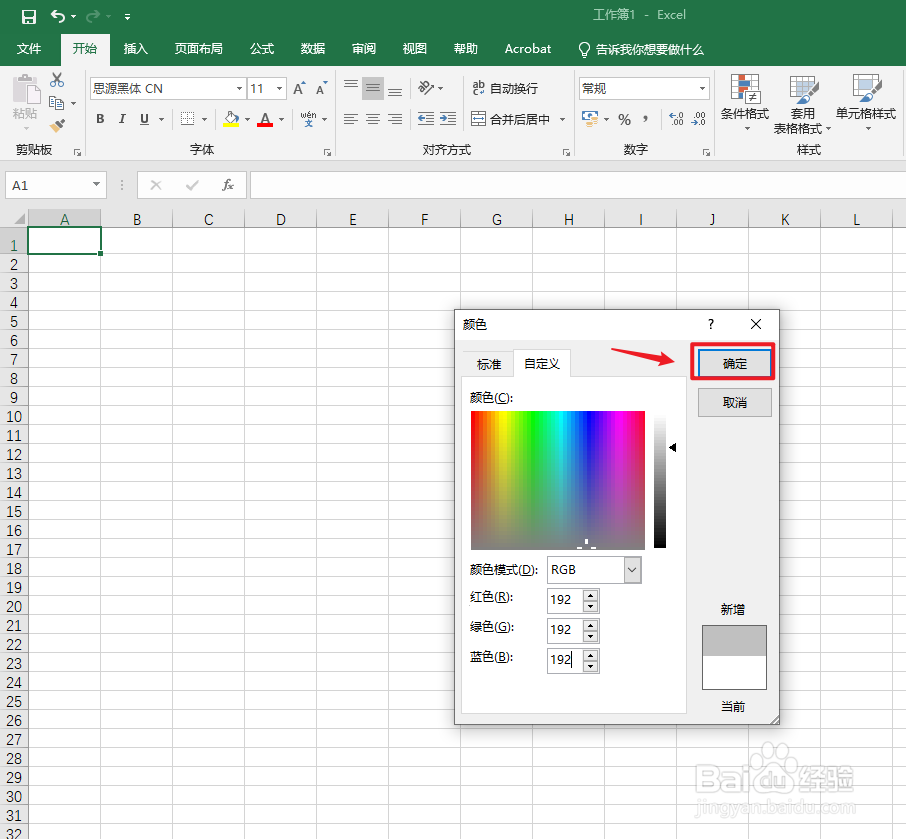Apply the red font color
The width and height of the screenshot is (906, 839).
click(265, 119)
